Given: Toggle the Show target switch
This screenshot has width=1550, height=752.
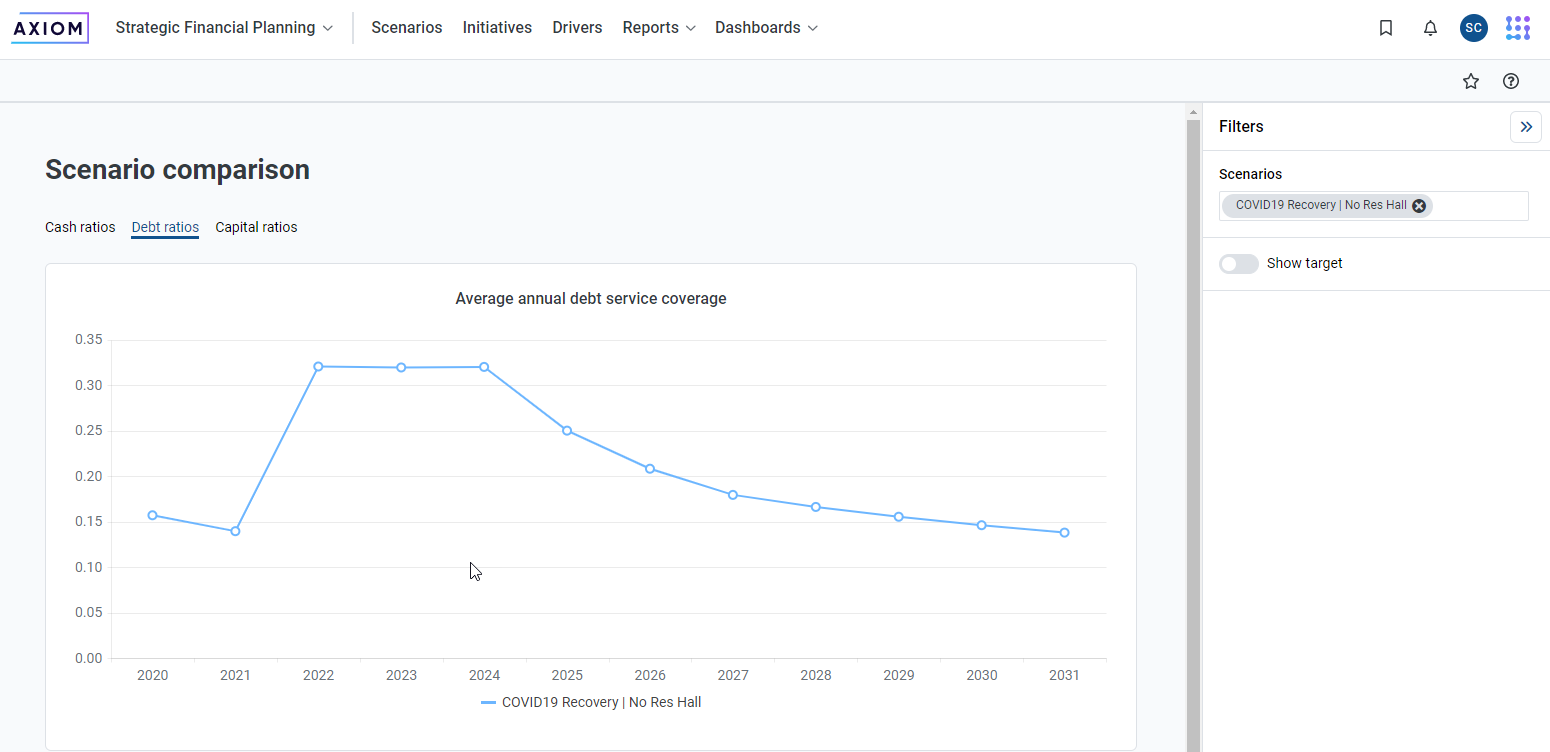Looking at the screenshot, I should [x=1239, y=264].
